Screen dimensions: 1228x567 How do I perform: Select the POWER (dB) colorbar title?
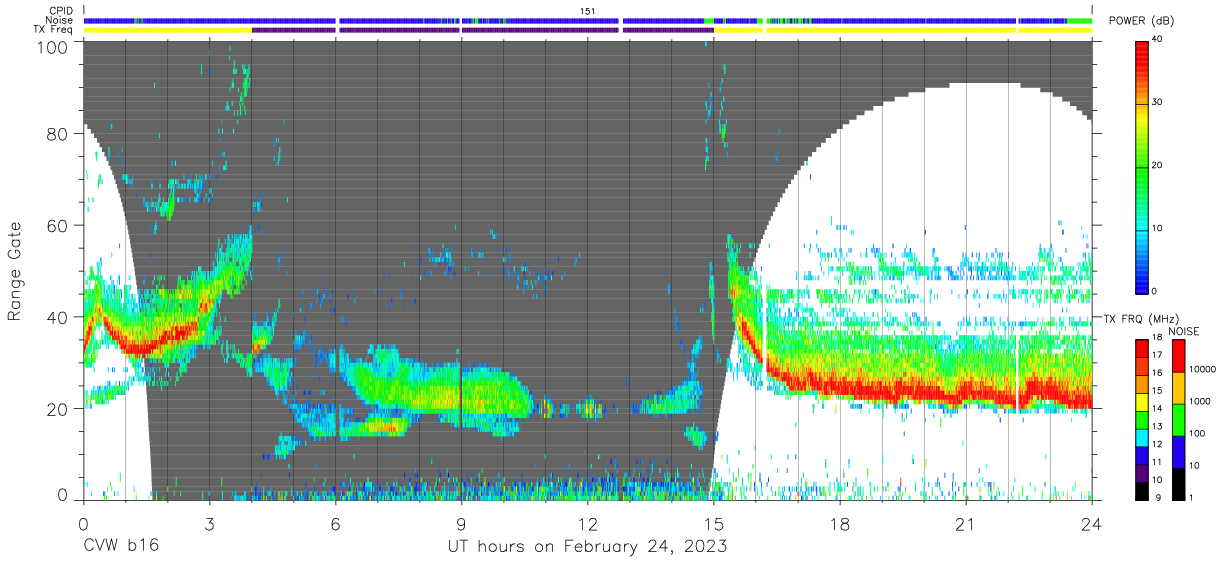[x=1142, y=20]
